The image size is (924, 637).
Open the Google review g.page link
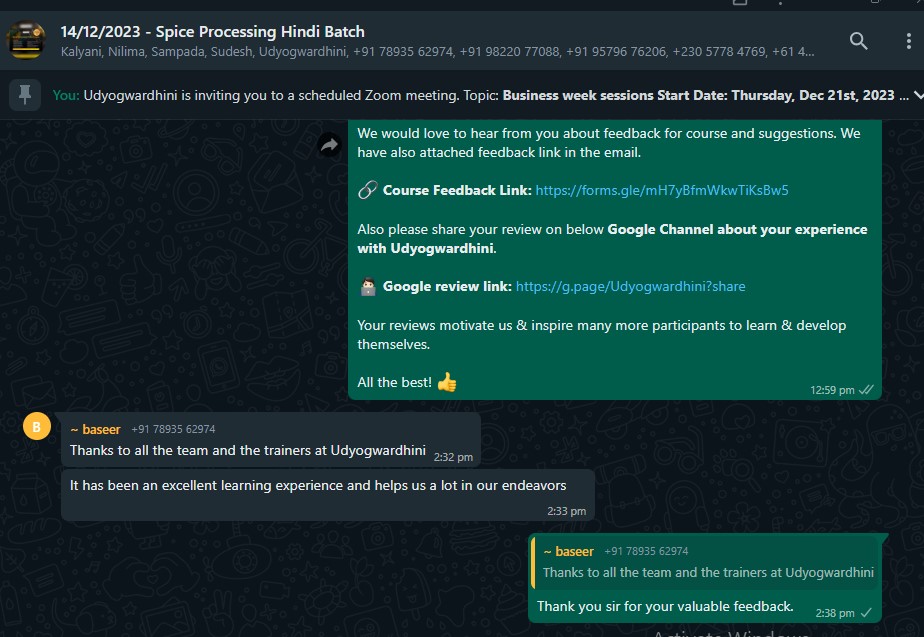(x=630, y=286)
